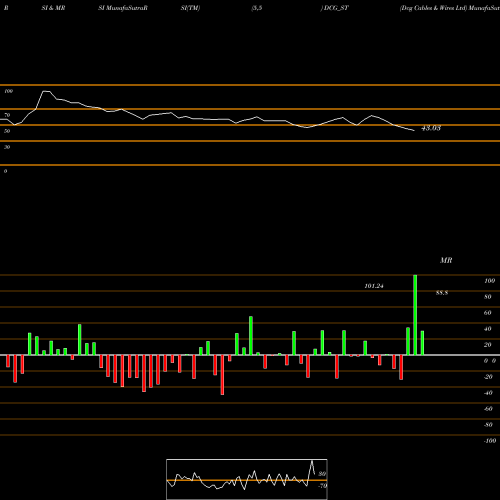Image resolution: width=500 pixels, height=500 pixels.
Task: Click the 'SI & MR' header text
Action: pyautogui.click(x=53, y=8)
